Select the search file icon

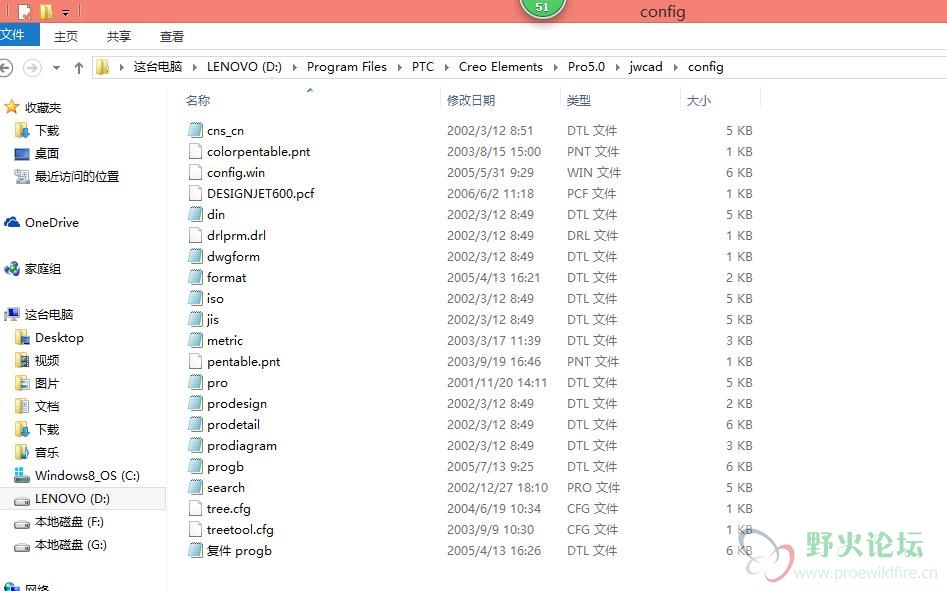195,488
